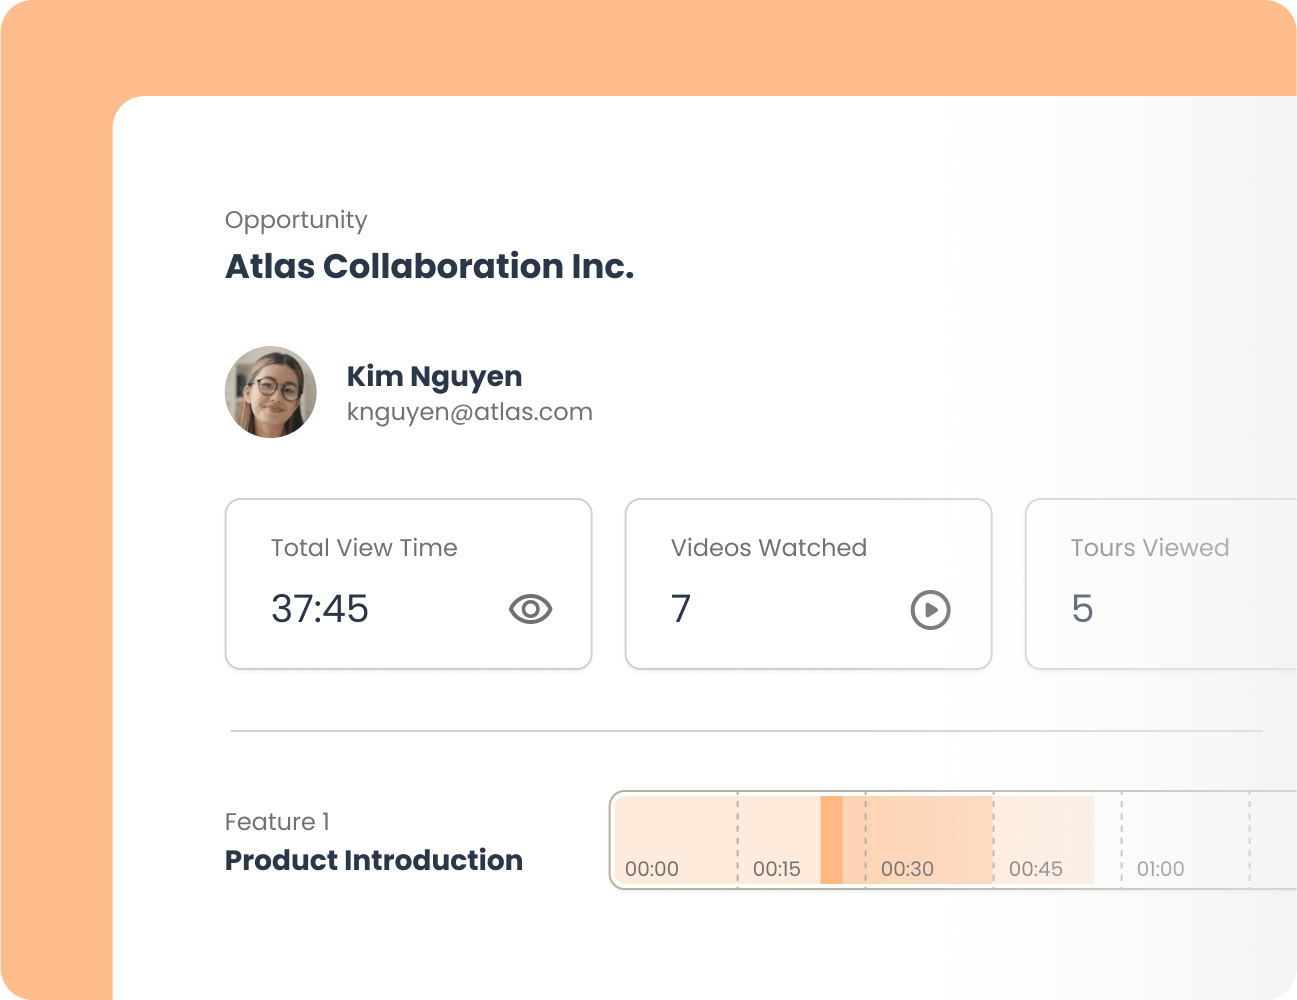The height and width of the screenshot is (1000, 1297).
Task: Click the email address knguyen@atlas.com
Action: (x=470, y=411)
